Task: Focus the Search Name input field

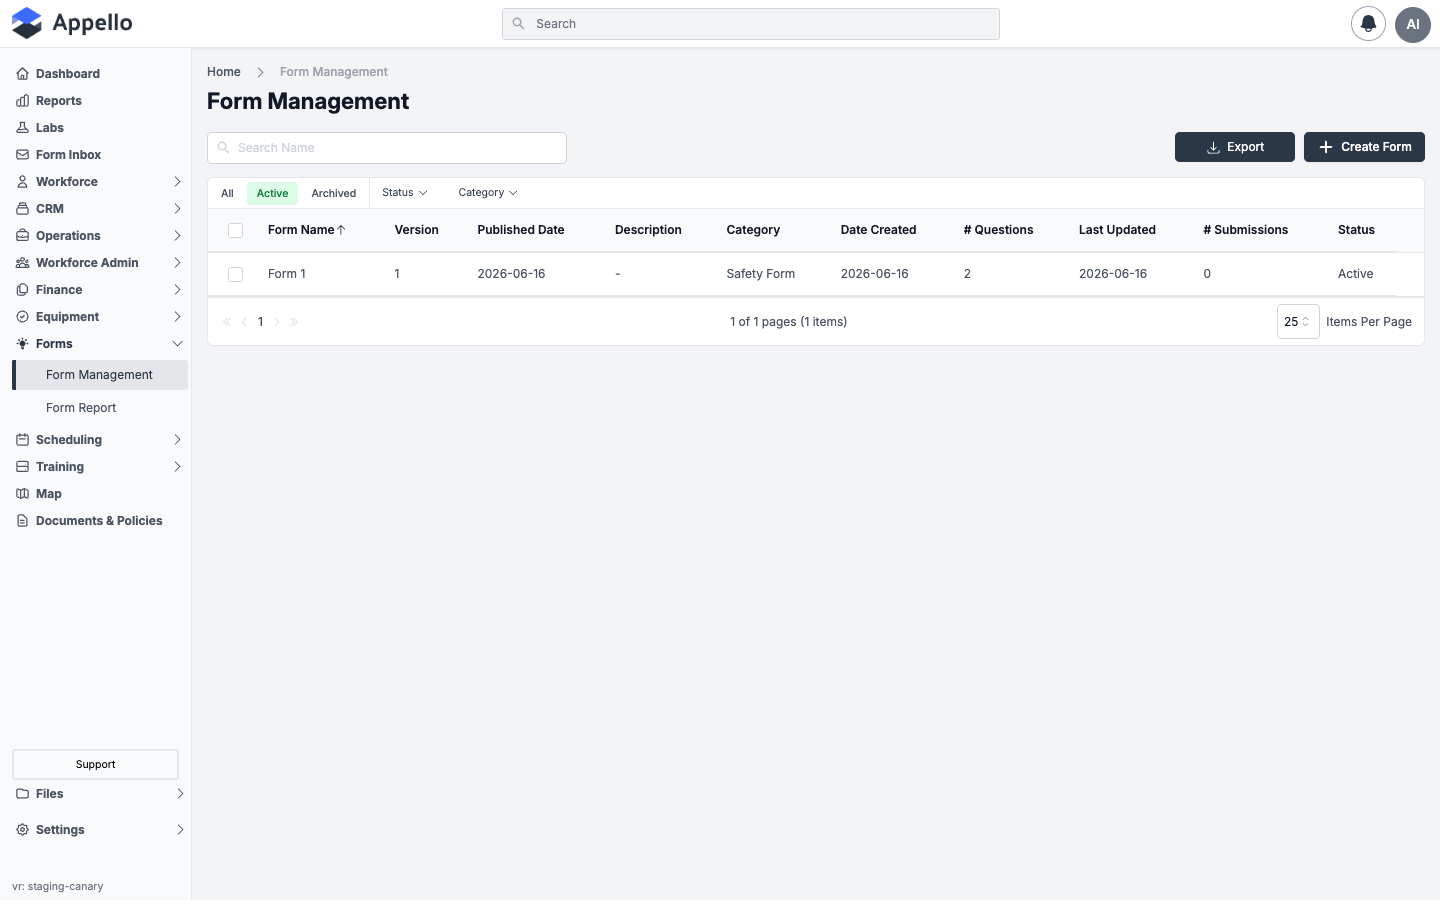Action: [387, 148]
